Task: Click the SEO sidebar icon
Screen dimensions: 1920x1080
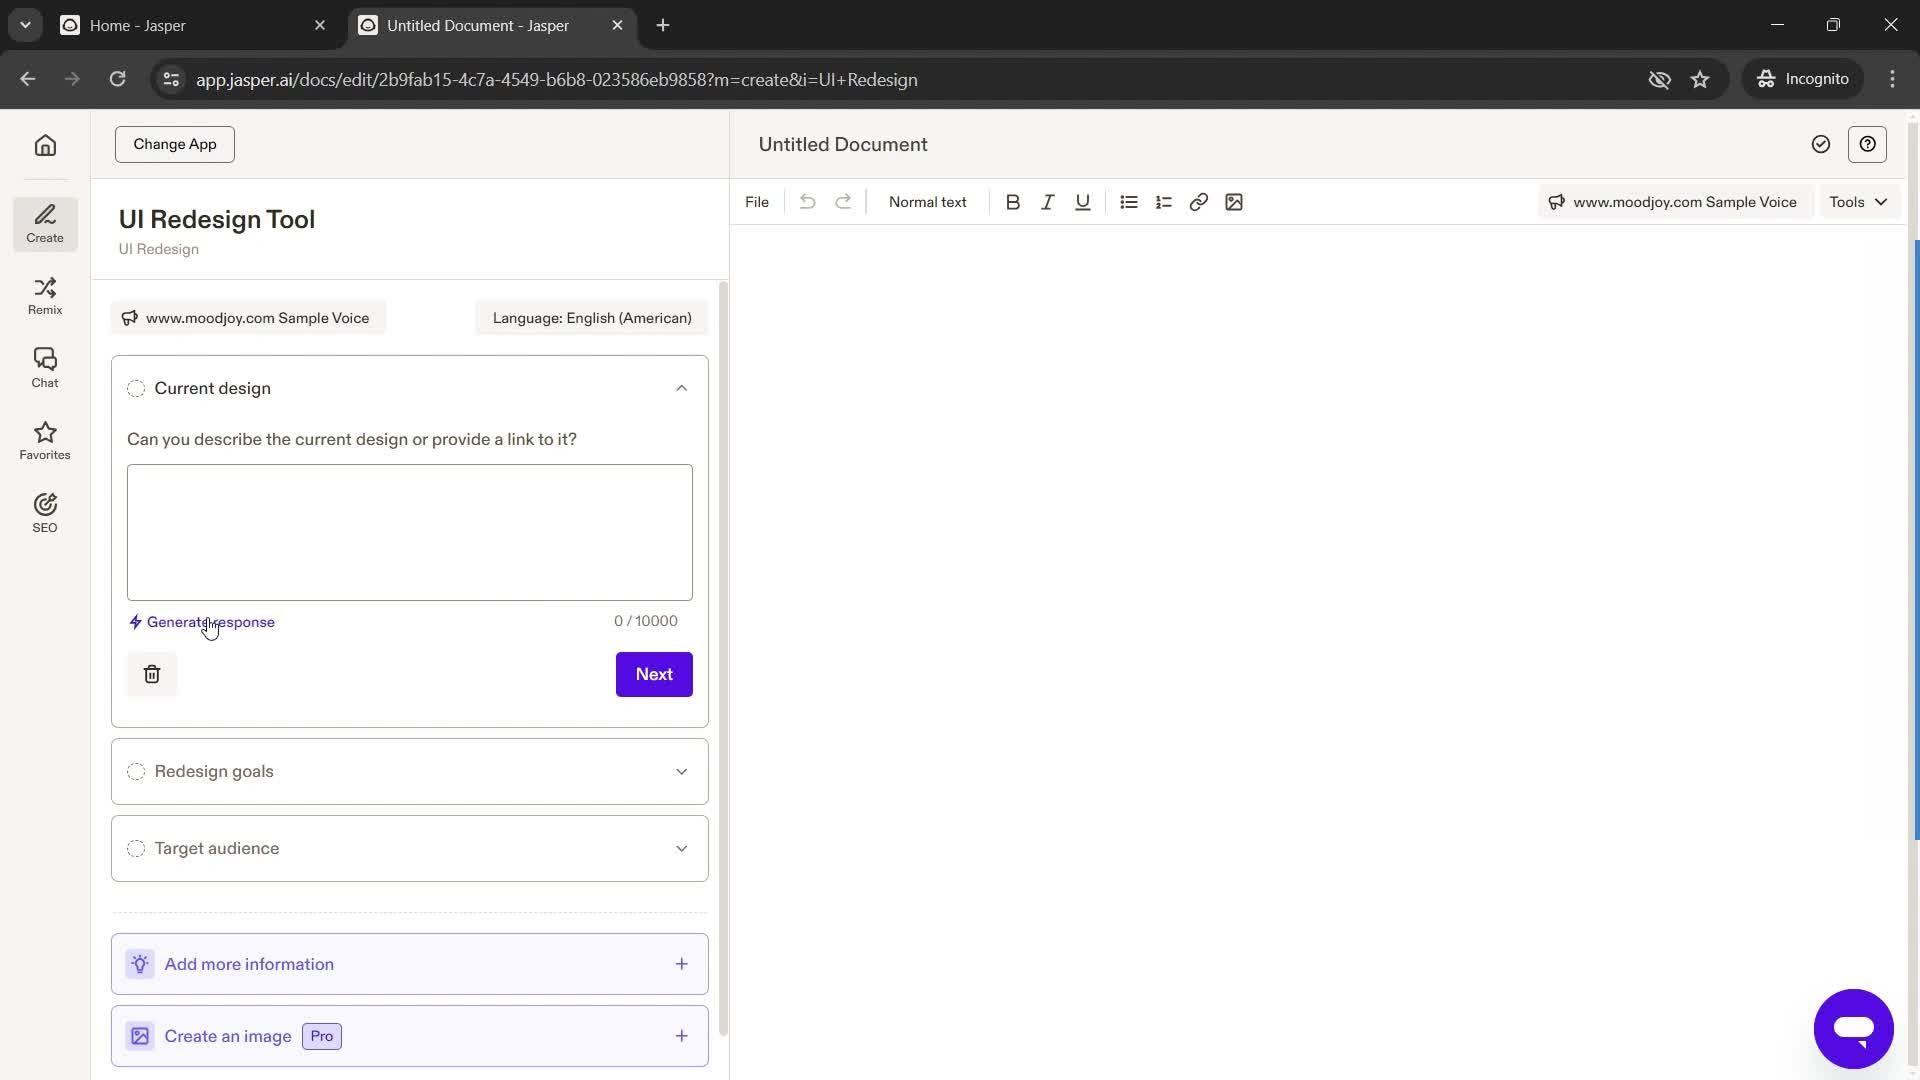Action: (x=45, y=512)
